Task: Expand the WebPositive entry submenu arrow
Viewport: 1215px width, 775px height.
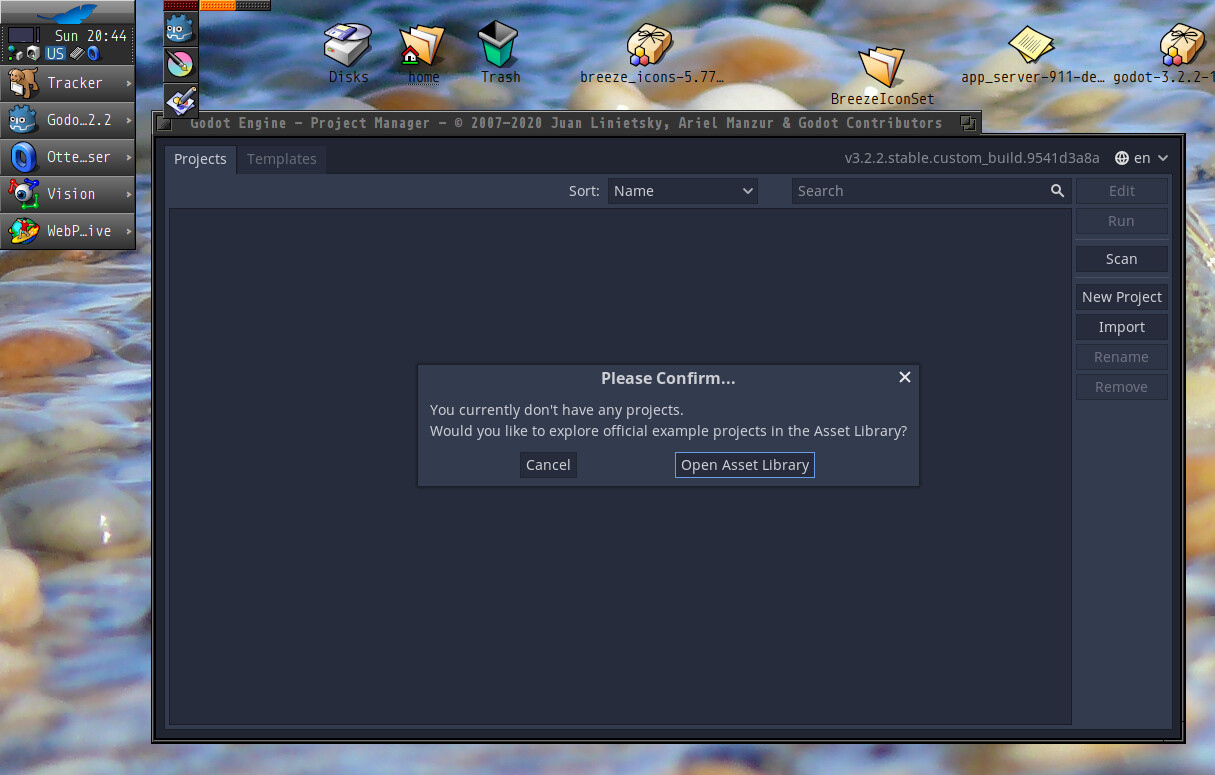Action: (x=130, y=231)
